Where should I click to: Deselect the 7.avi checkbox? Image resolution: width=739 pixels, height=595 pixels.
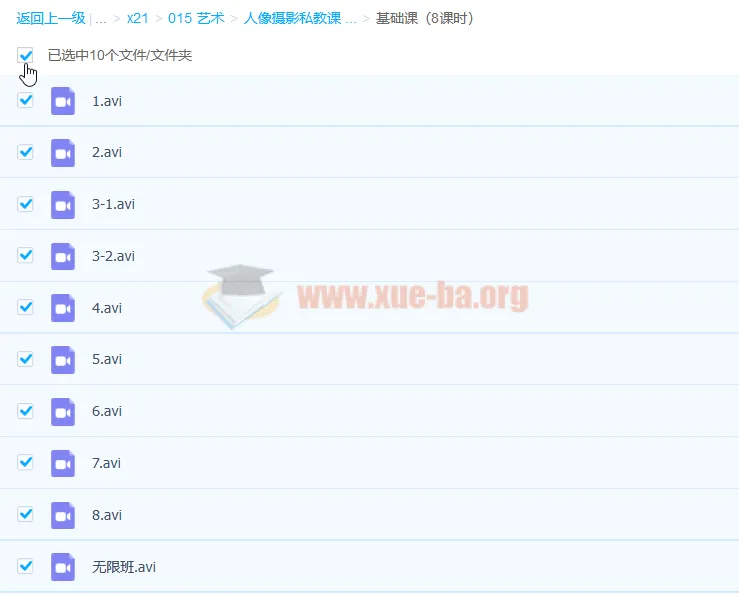click(26, 463)
